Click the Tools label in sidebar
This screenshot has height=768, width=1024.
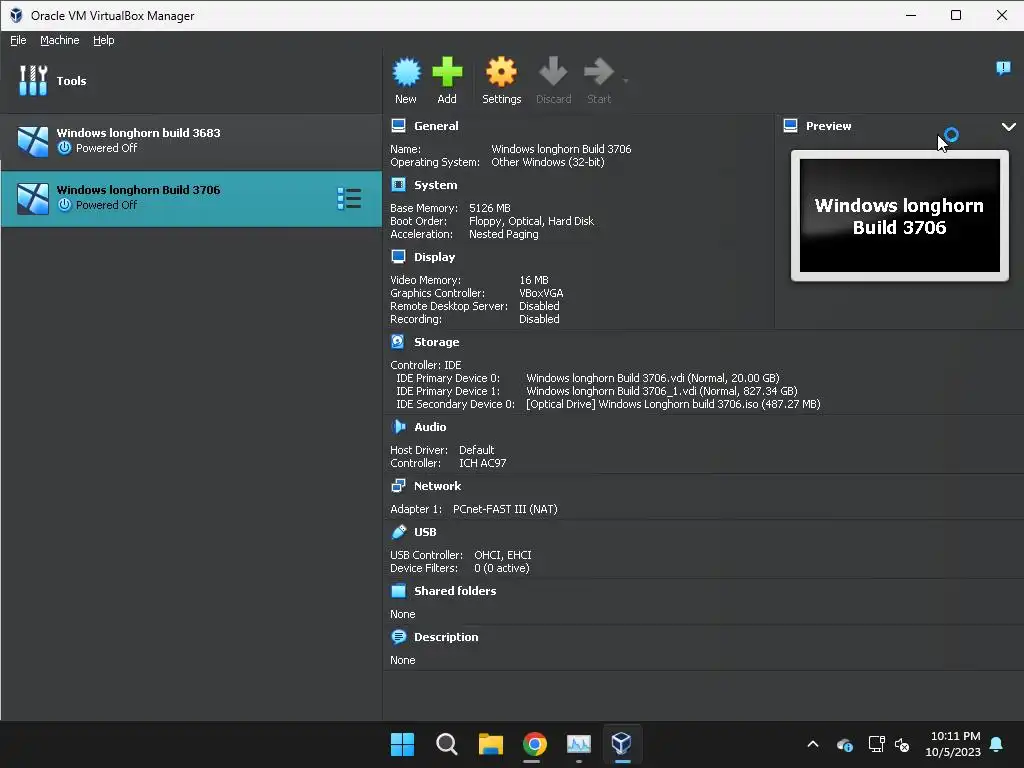point(71,81)
